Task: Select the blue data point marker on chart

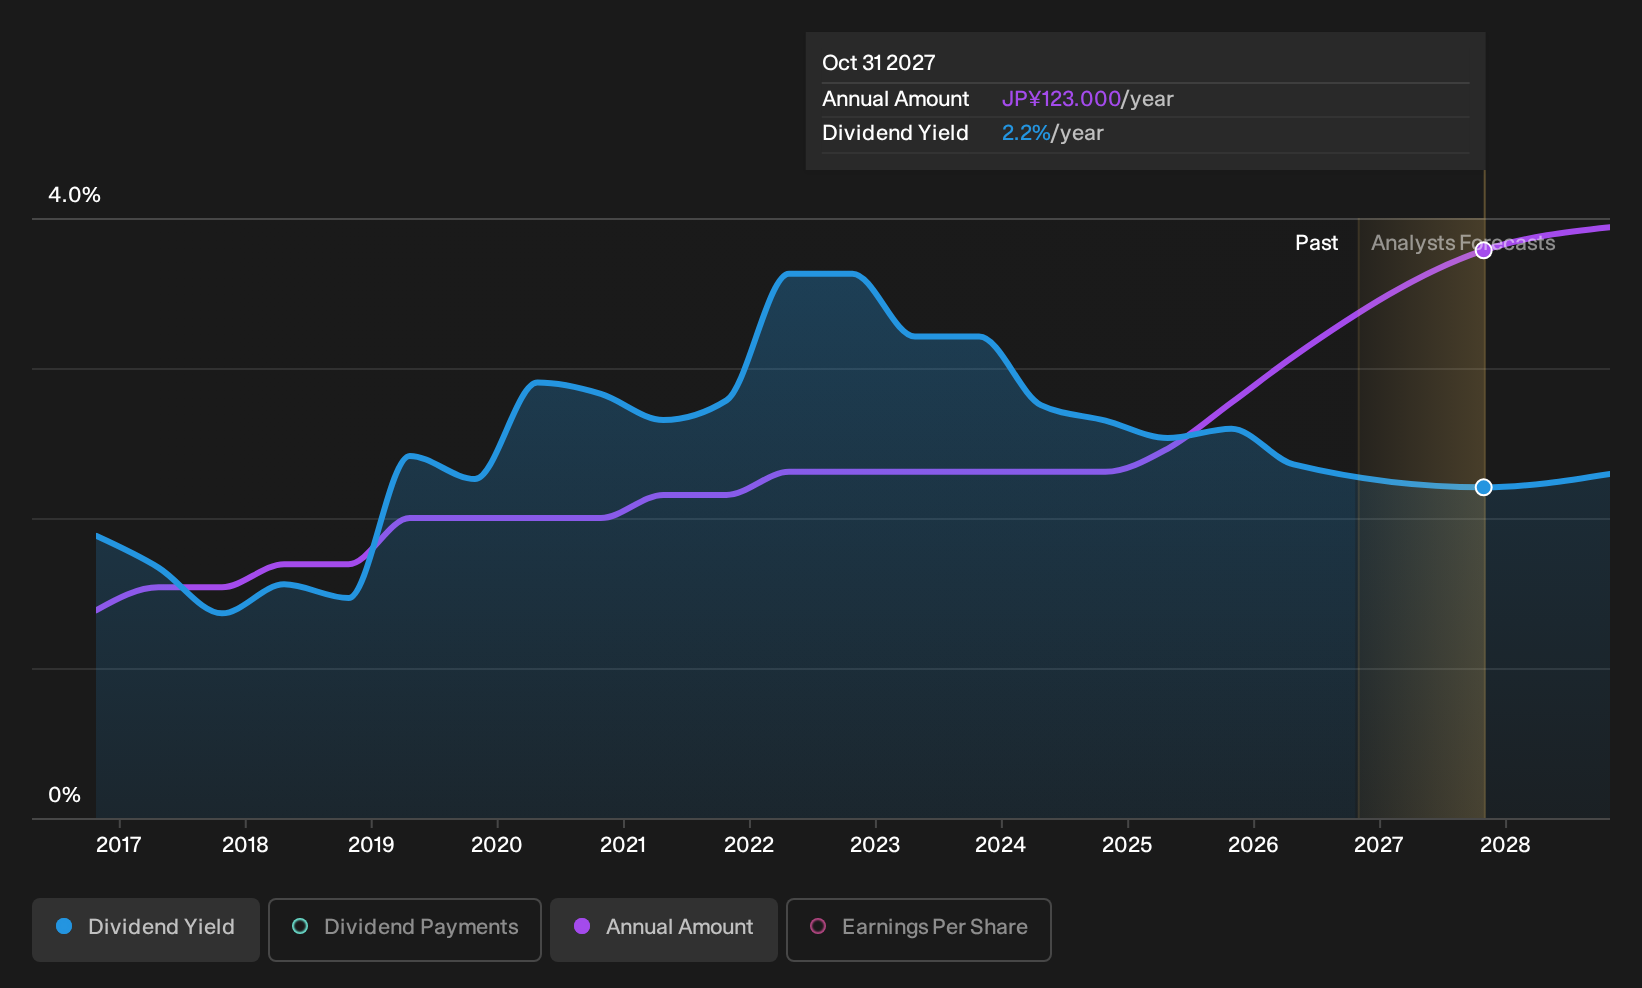Action: click(x=1484, y=487)
